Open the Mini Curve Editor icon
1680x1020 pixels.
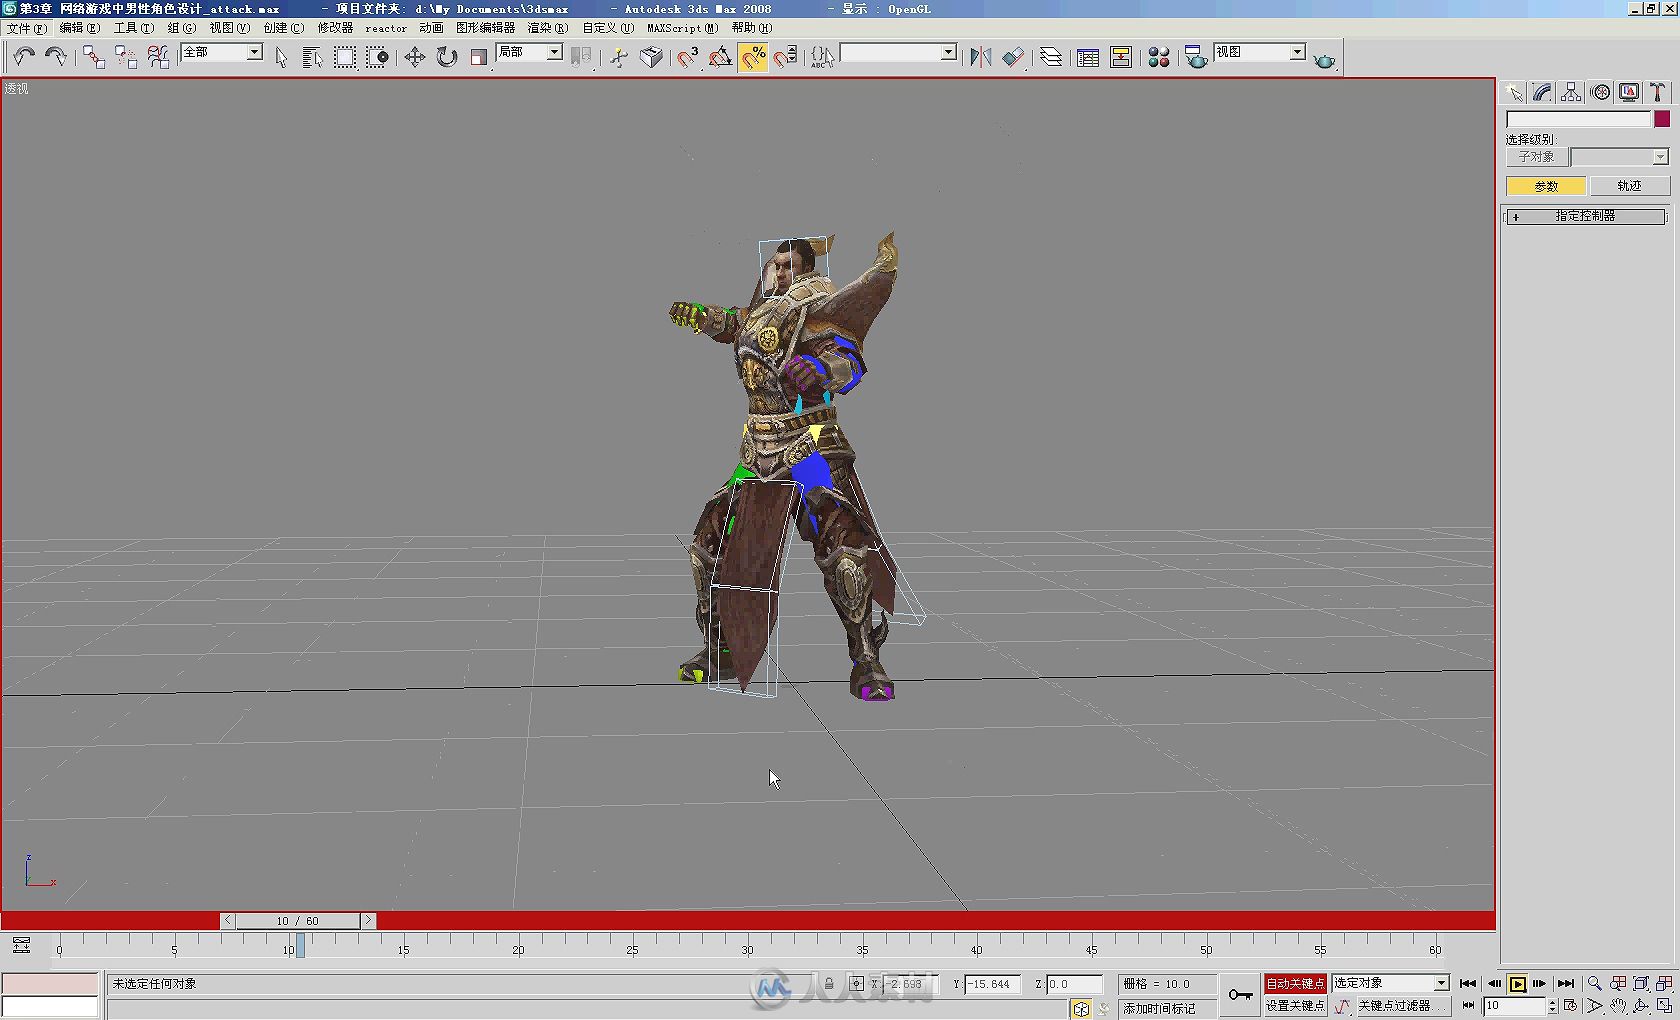point(21,945)
